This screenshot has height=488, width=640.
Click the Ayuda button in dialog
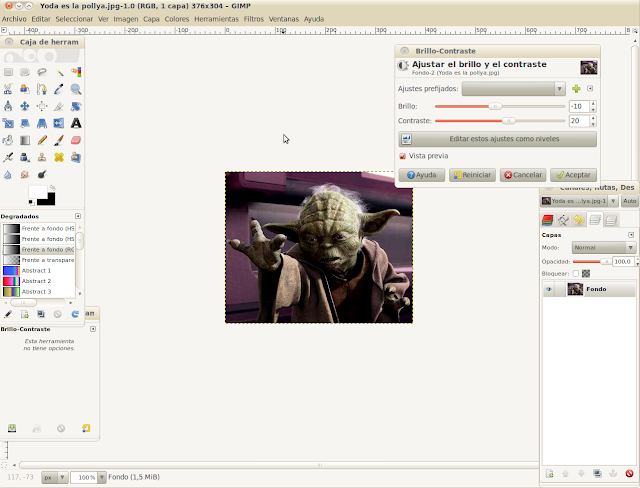pos(422,175)
